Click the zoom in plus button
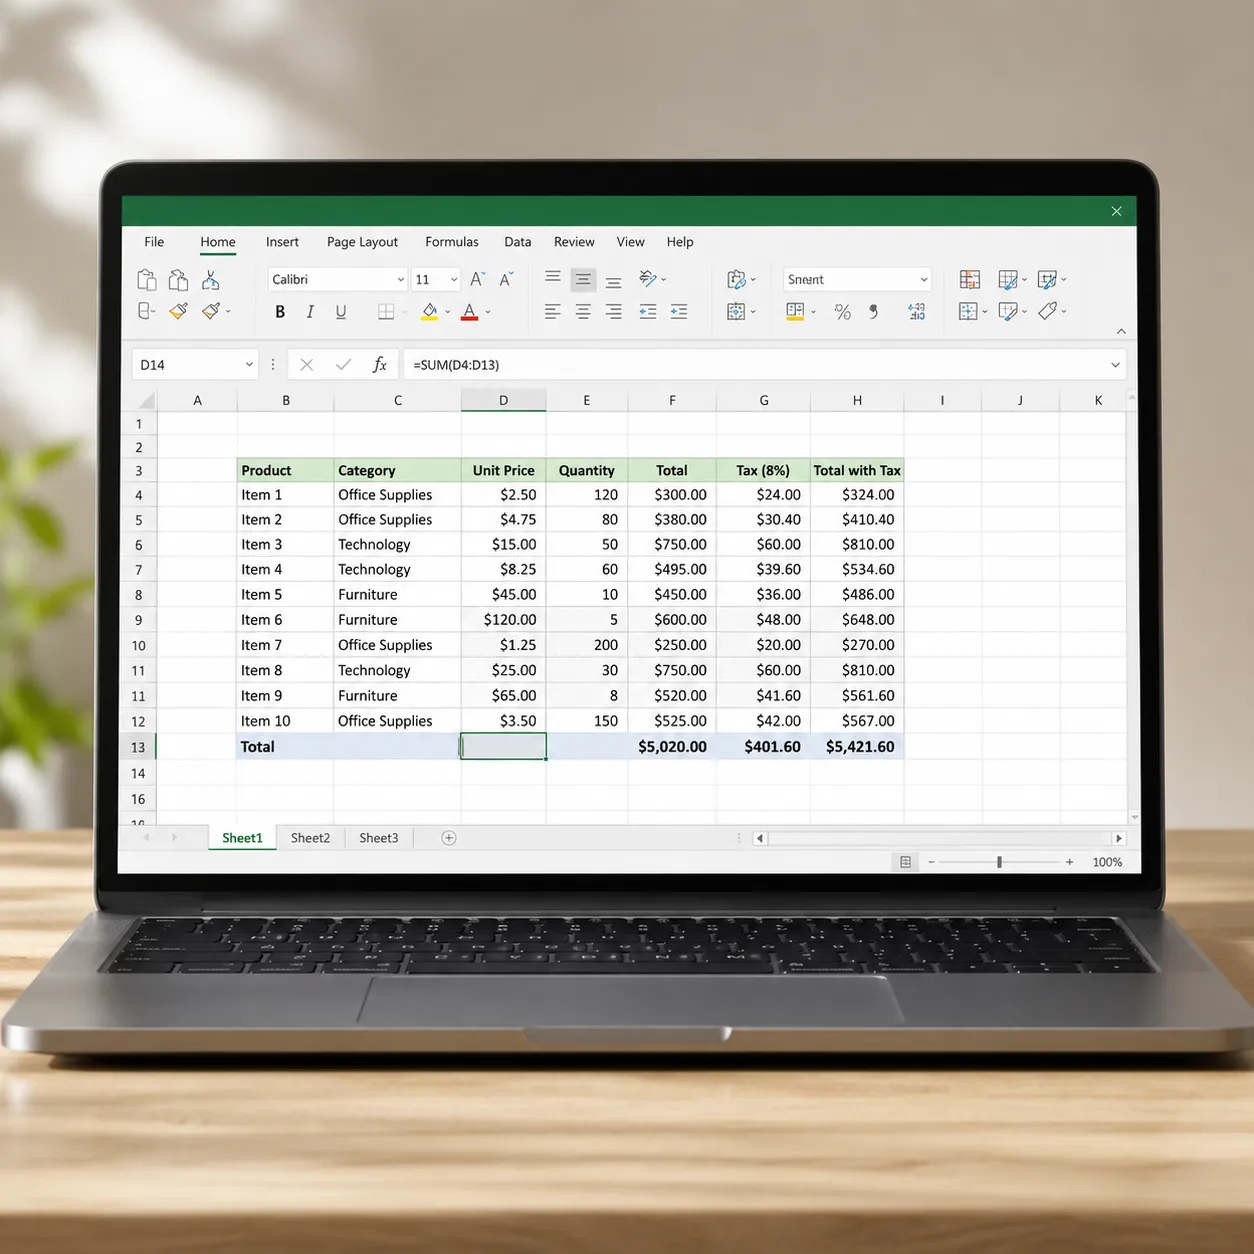This screenshot has width=1254, height=1254. (1069, 862)
